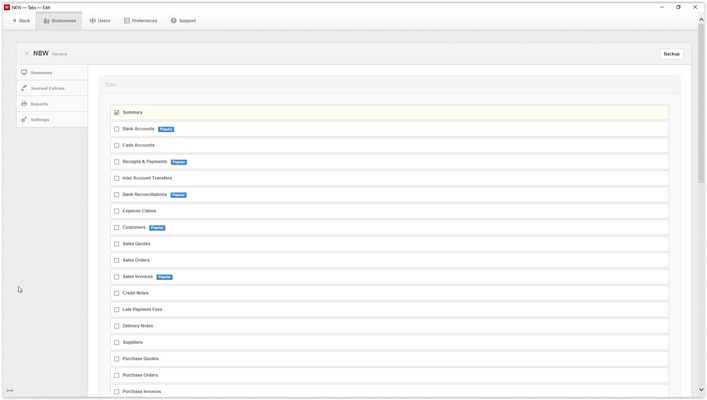707x400 pixels.
Task: Click the Popular badge beside Sales Invoices
Action: 164,277
